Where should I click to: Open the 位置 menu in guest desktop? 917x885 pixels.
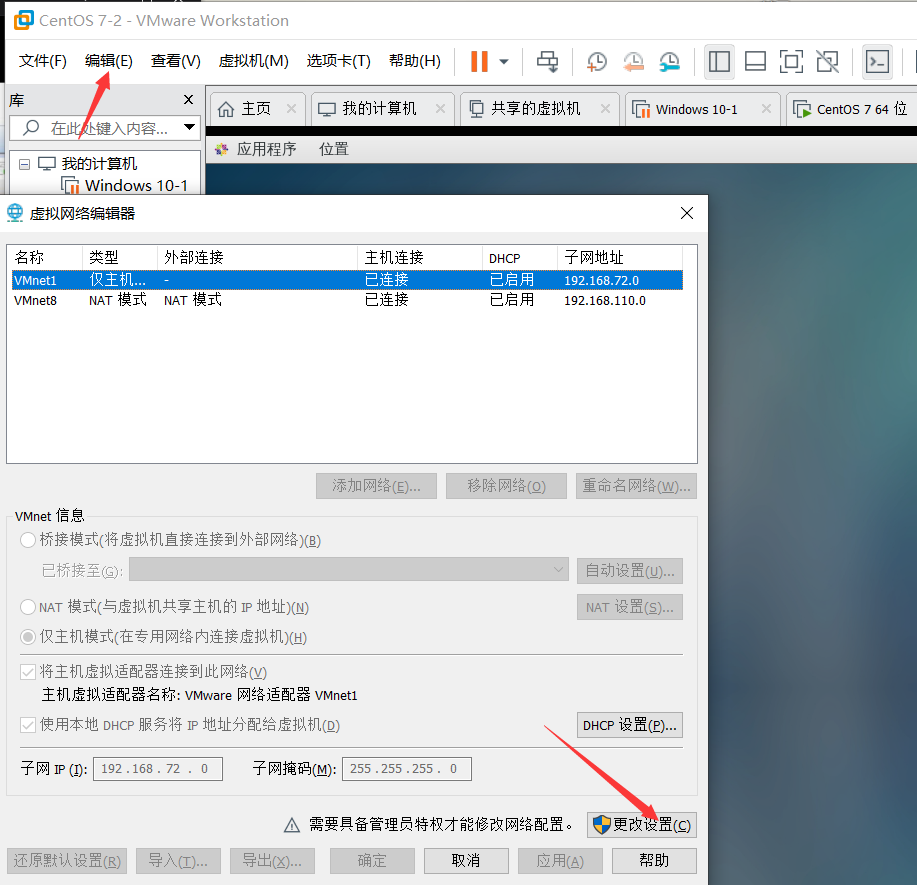pos(333,149)
